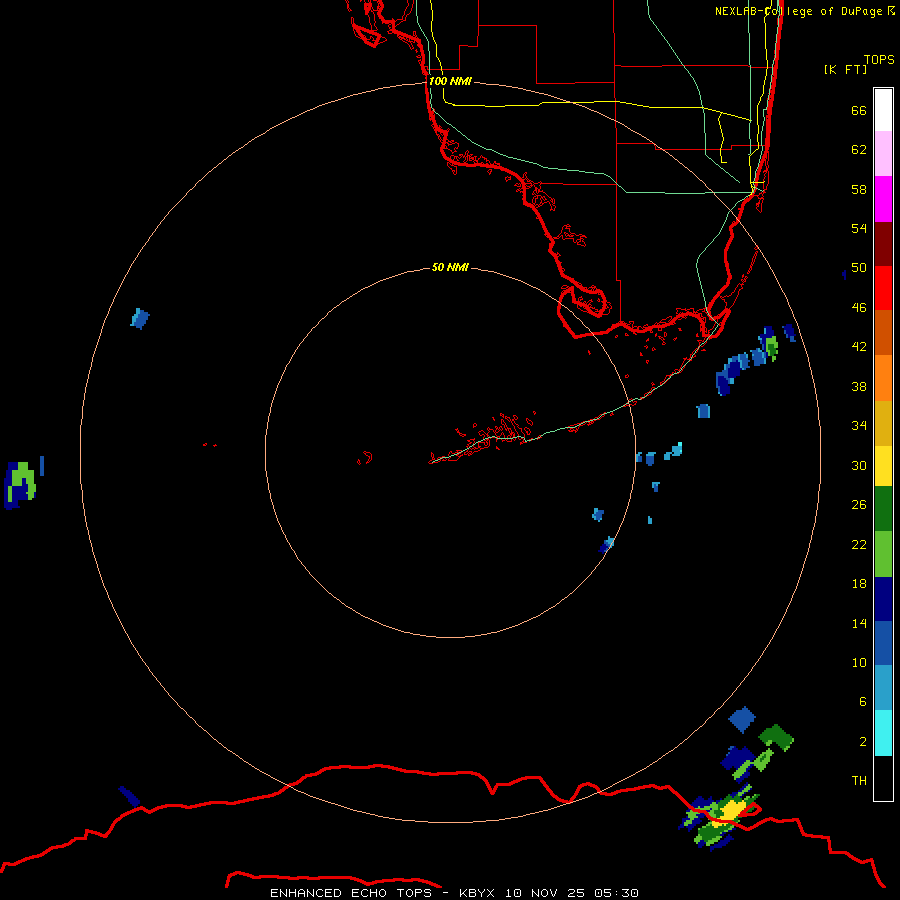
Task: Select the magenta swatch in the legend
Action: point(883,199)
